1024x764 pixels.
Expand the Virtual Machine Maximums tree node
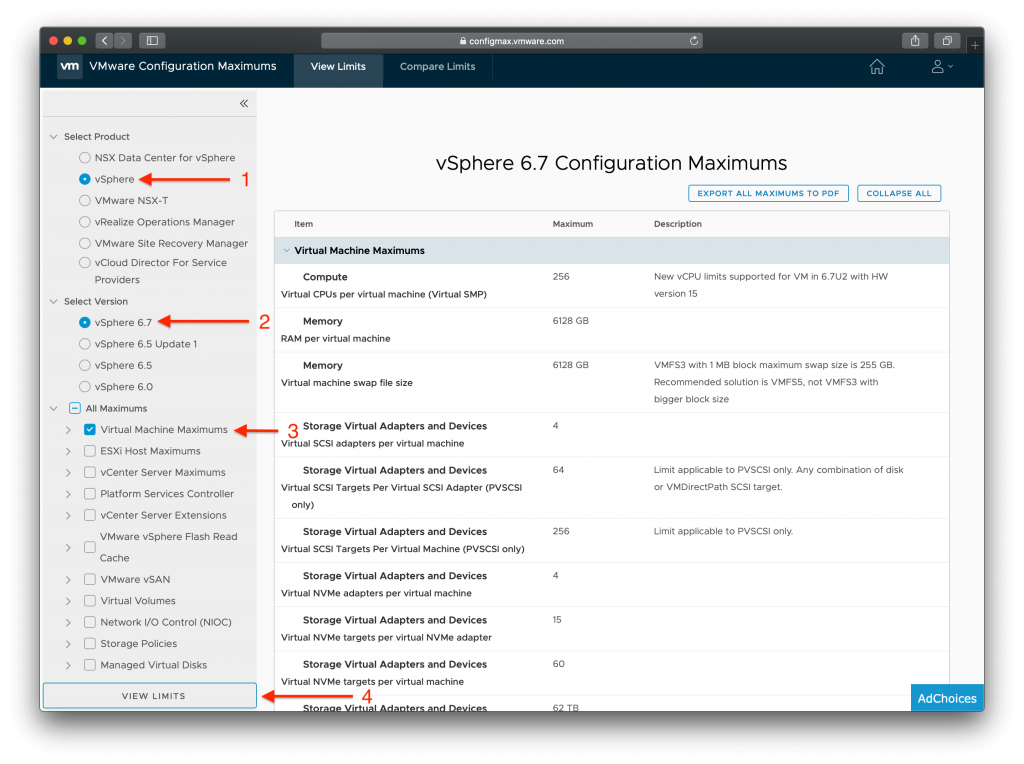click(x=68, y=430)
